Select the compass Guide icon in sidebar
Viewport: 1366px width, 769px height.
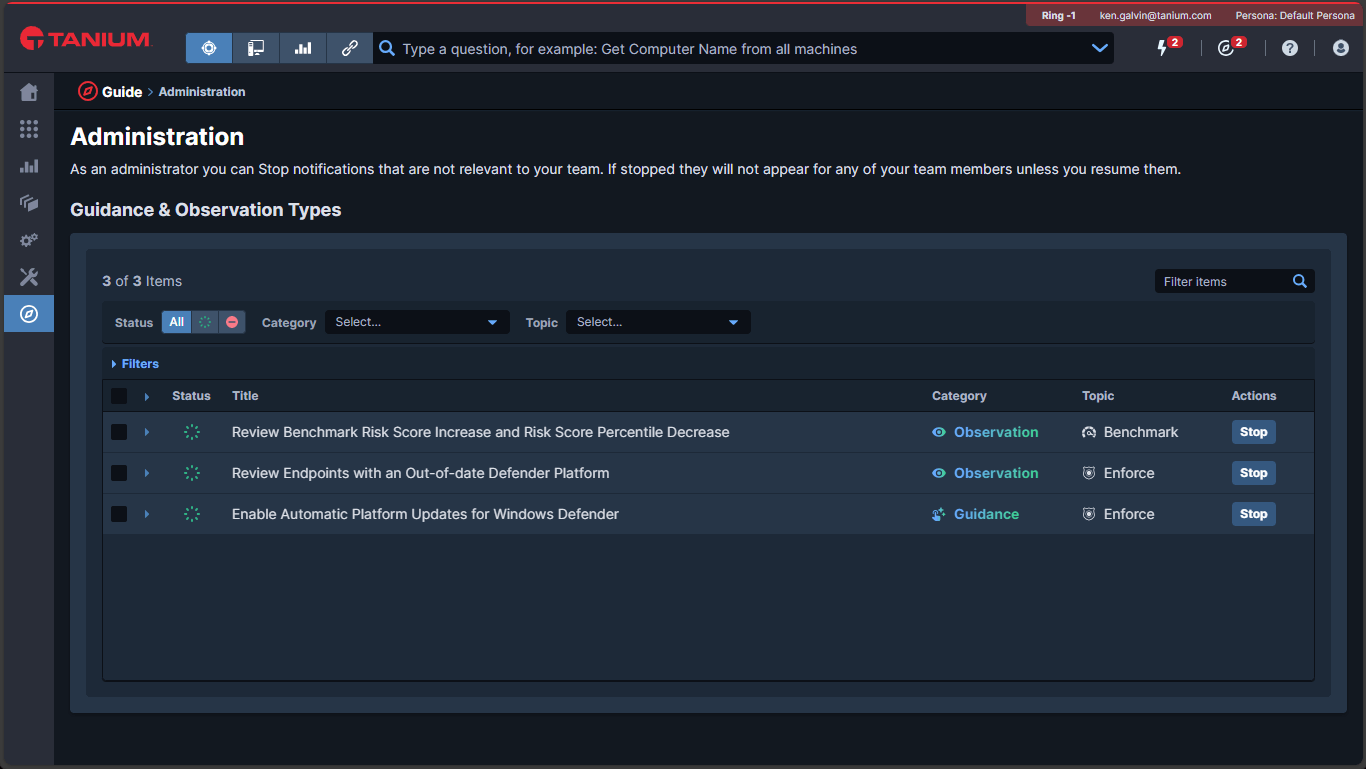pos(29,314)
